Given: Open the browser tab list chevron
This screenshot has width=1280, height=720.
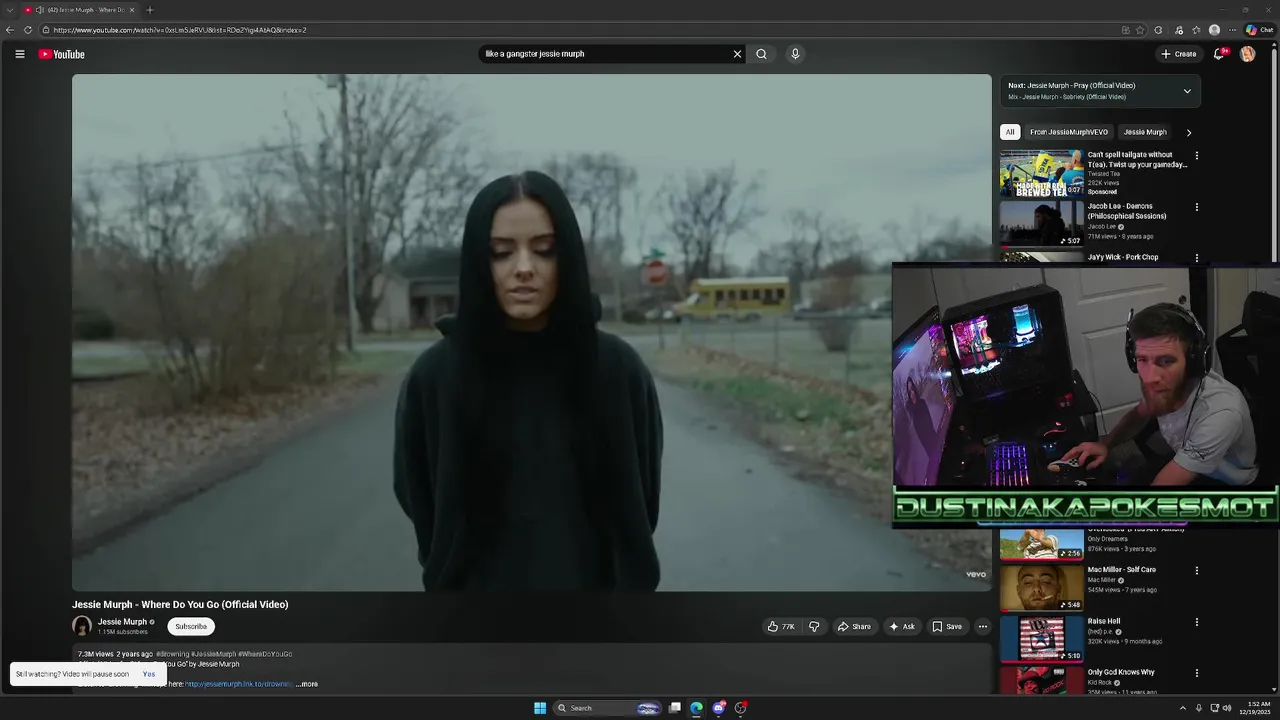Looking at the screenshot, I should [x=11, y=10].
